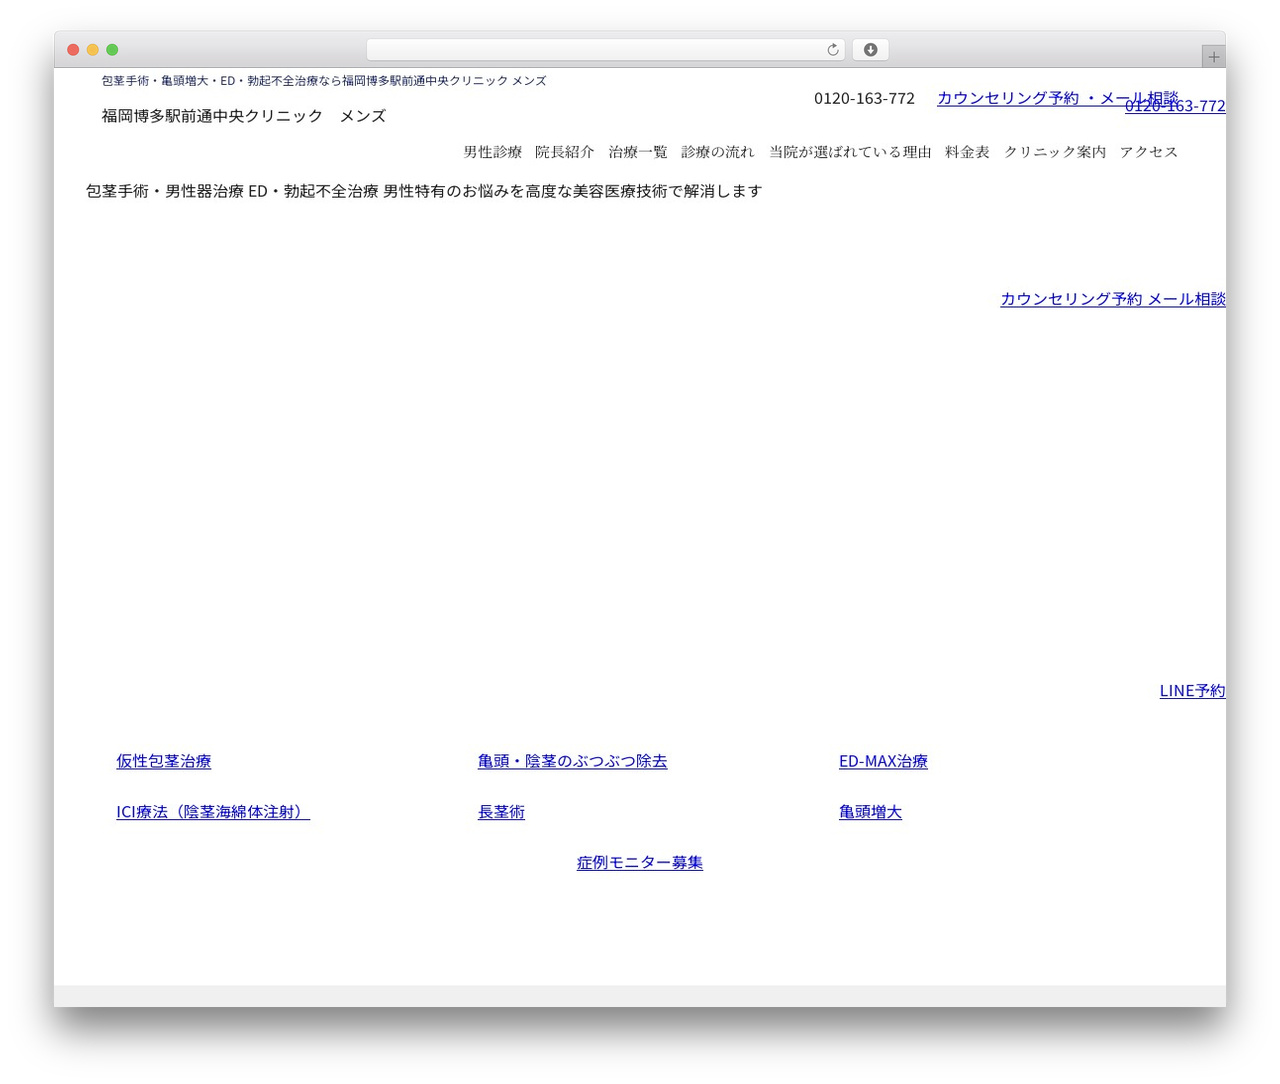Open the 仮性包茎治療 link
This screenshot has width=1280, height=1084.
[x=164, y=761]
